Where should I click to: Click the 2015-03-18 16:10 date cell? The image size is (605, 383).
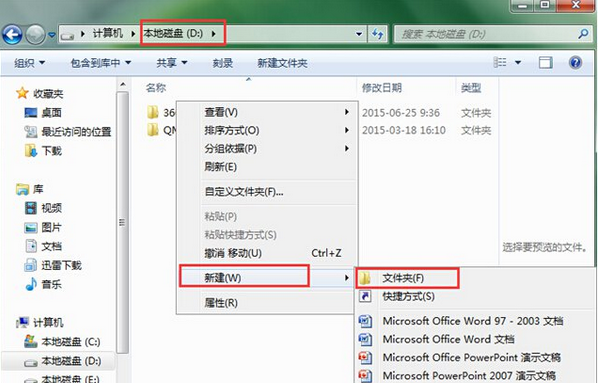(x=404, y=130)
